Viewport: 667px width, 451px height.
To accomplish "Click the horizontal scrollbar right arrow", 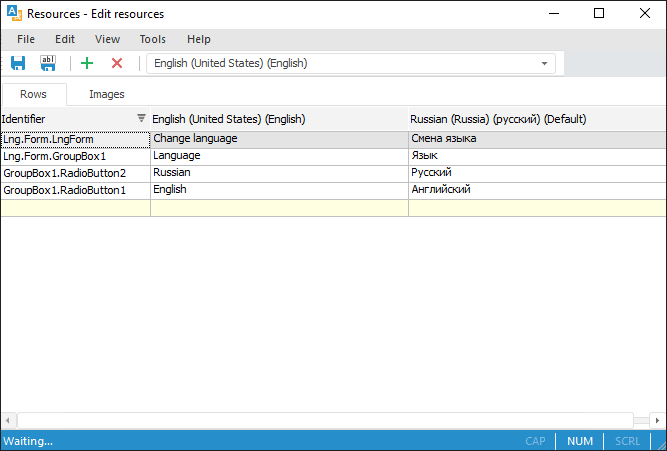I will point(658,419).
